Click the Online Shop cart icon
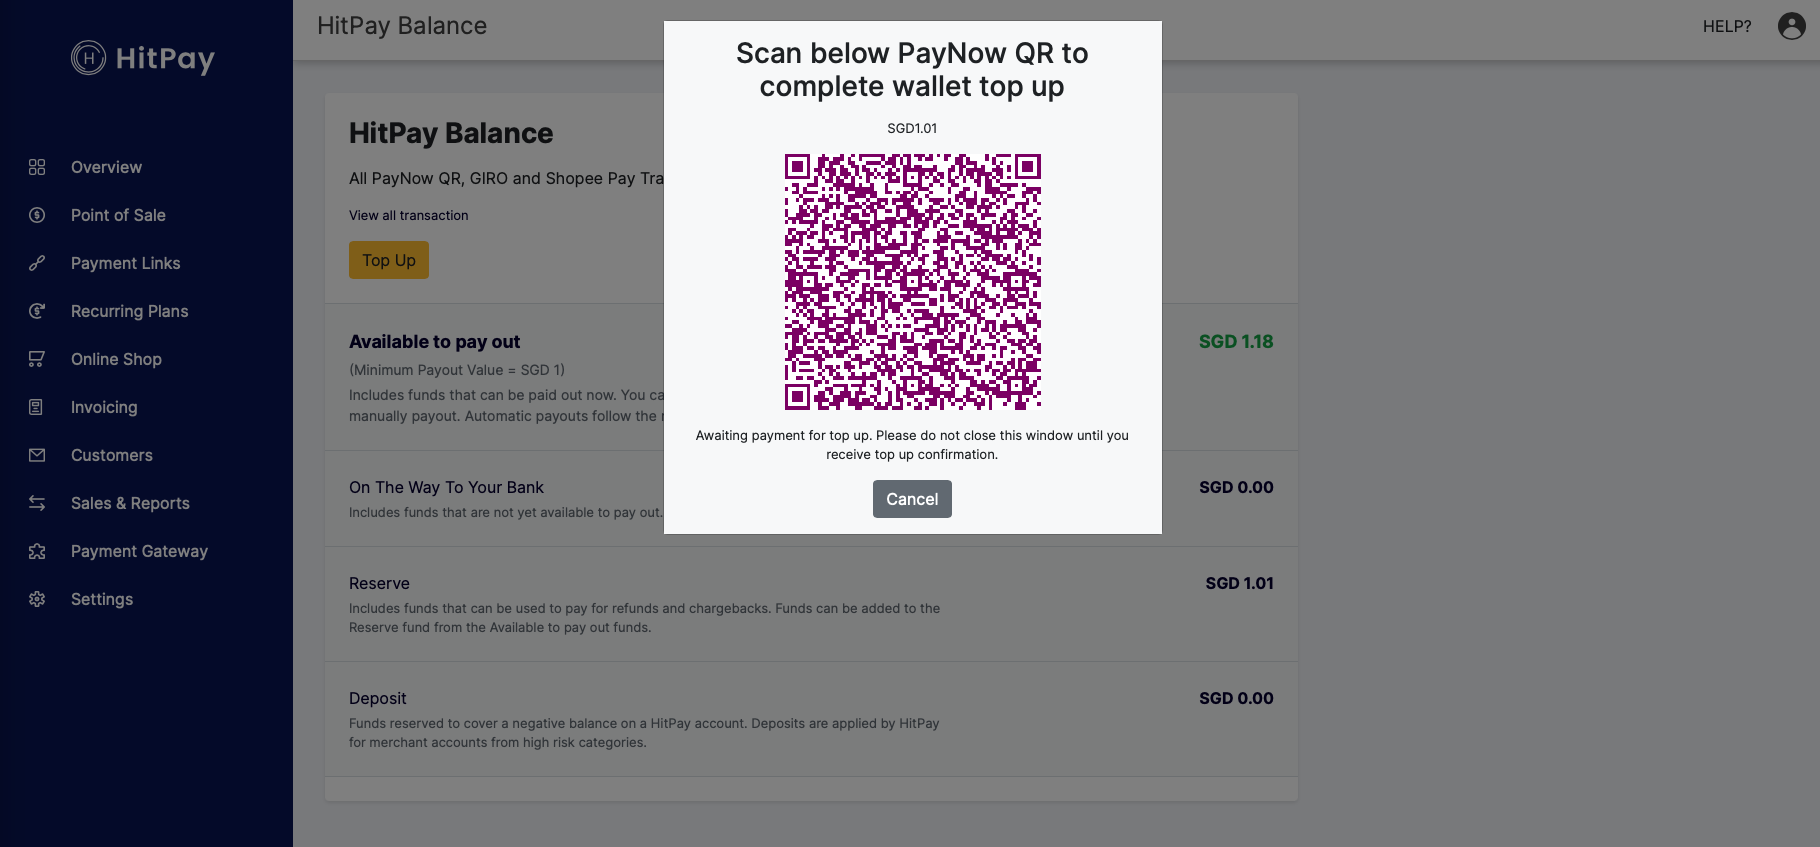This screenshot has height=847, width=1820. click(x=37, y=359)
